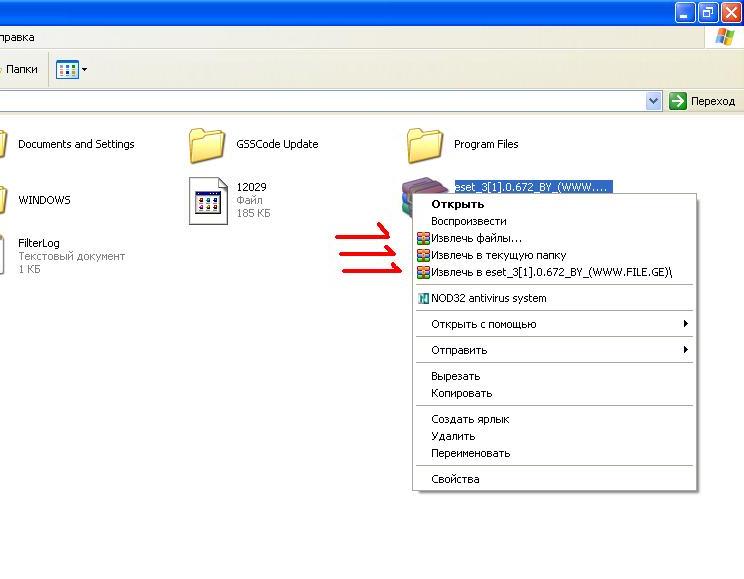Screen dimensions: 744x579
Task: Click the address bar input field
Action: 323,101
